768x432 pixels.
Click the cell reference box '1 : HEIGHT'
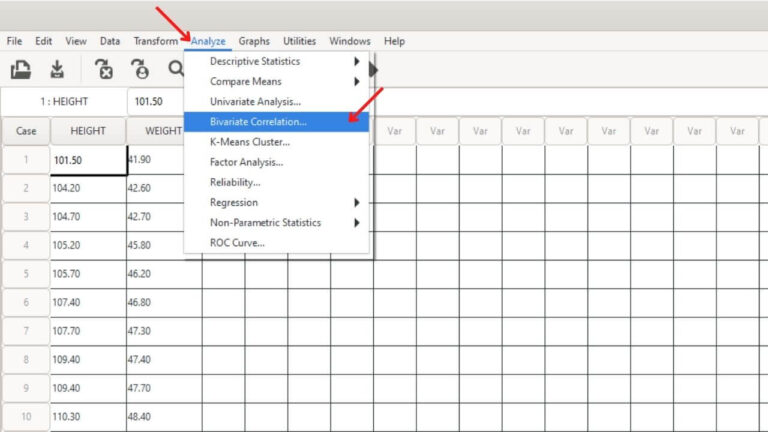click(x=64, y=101)
